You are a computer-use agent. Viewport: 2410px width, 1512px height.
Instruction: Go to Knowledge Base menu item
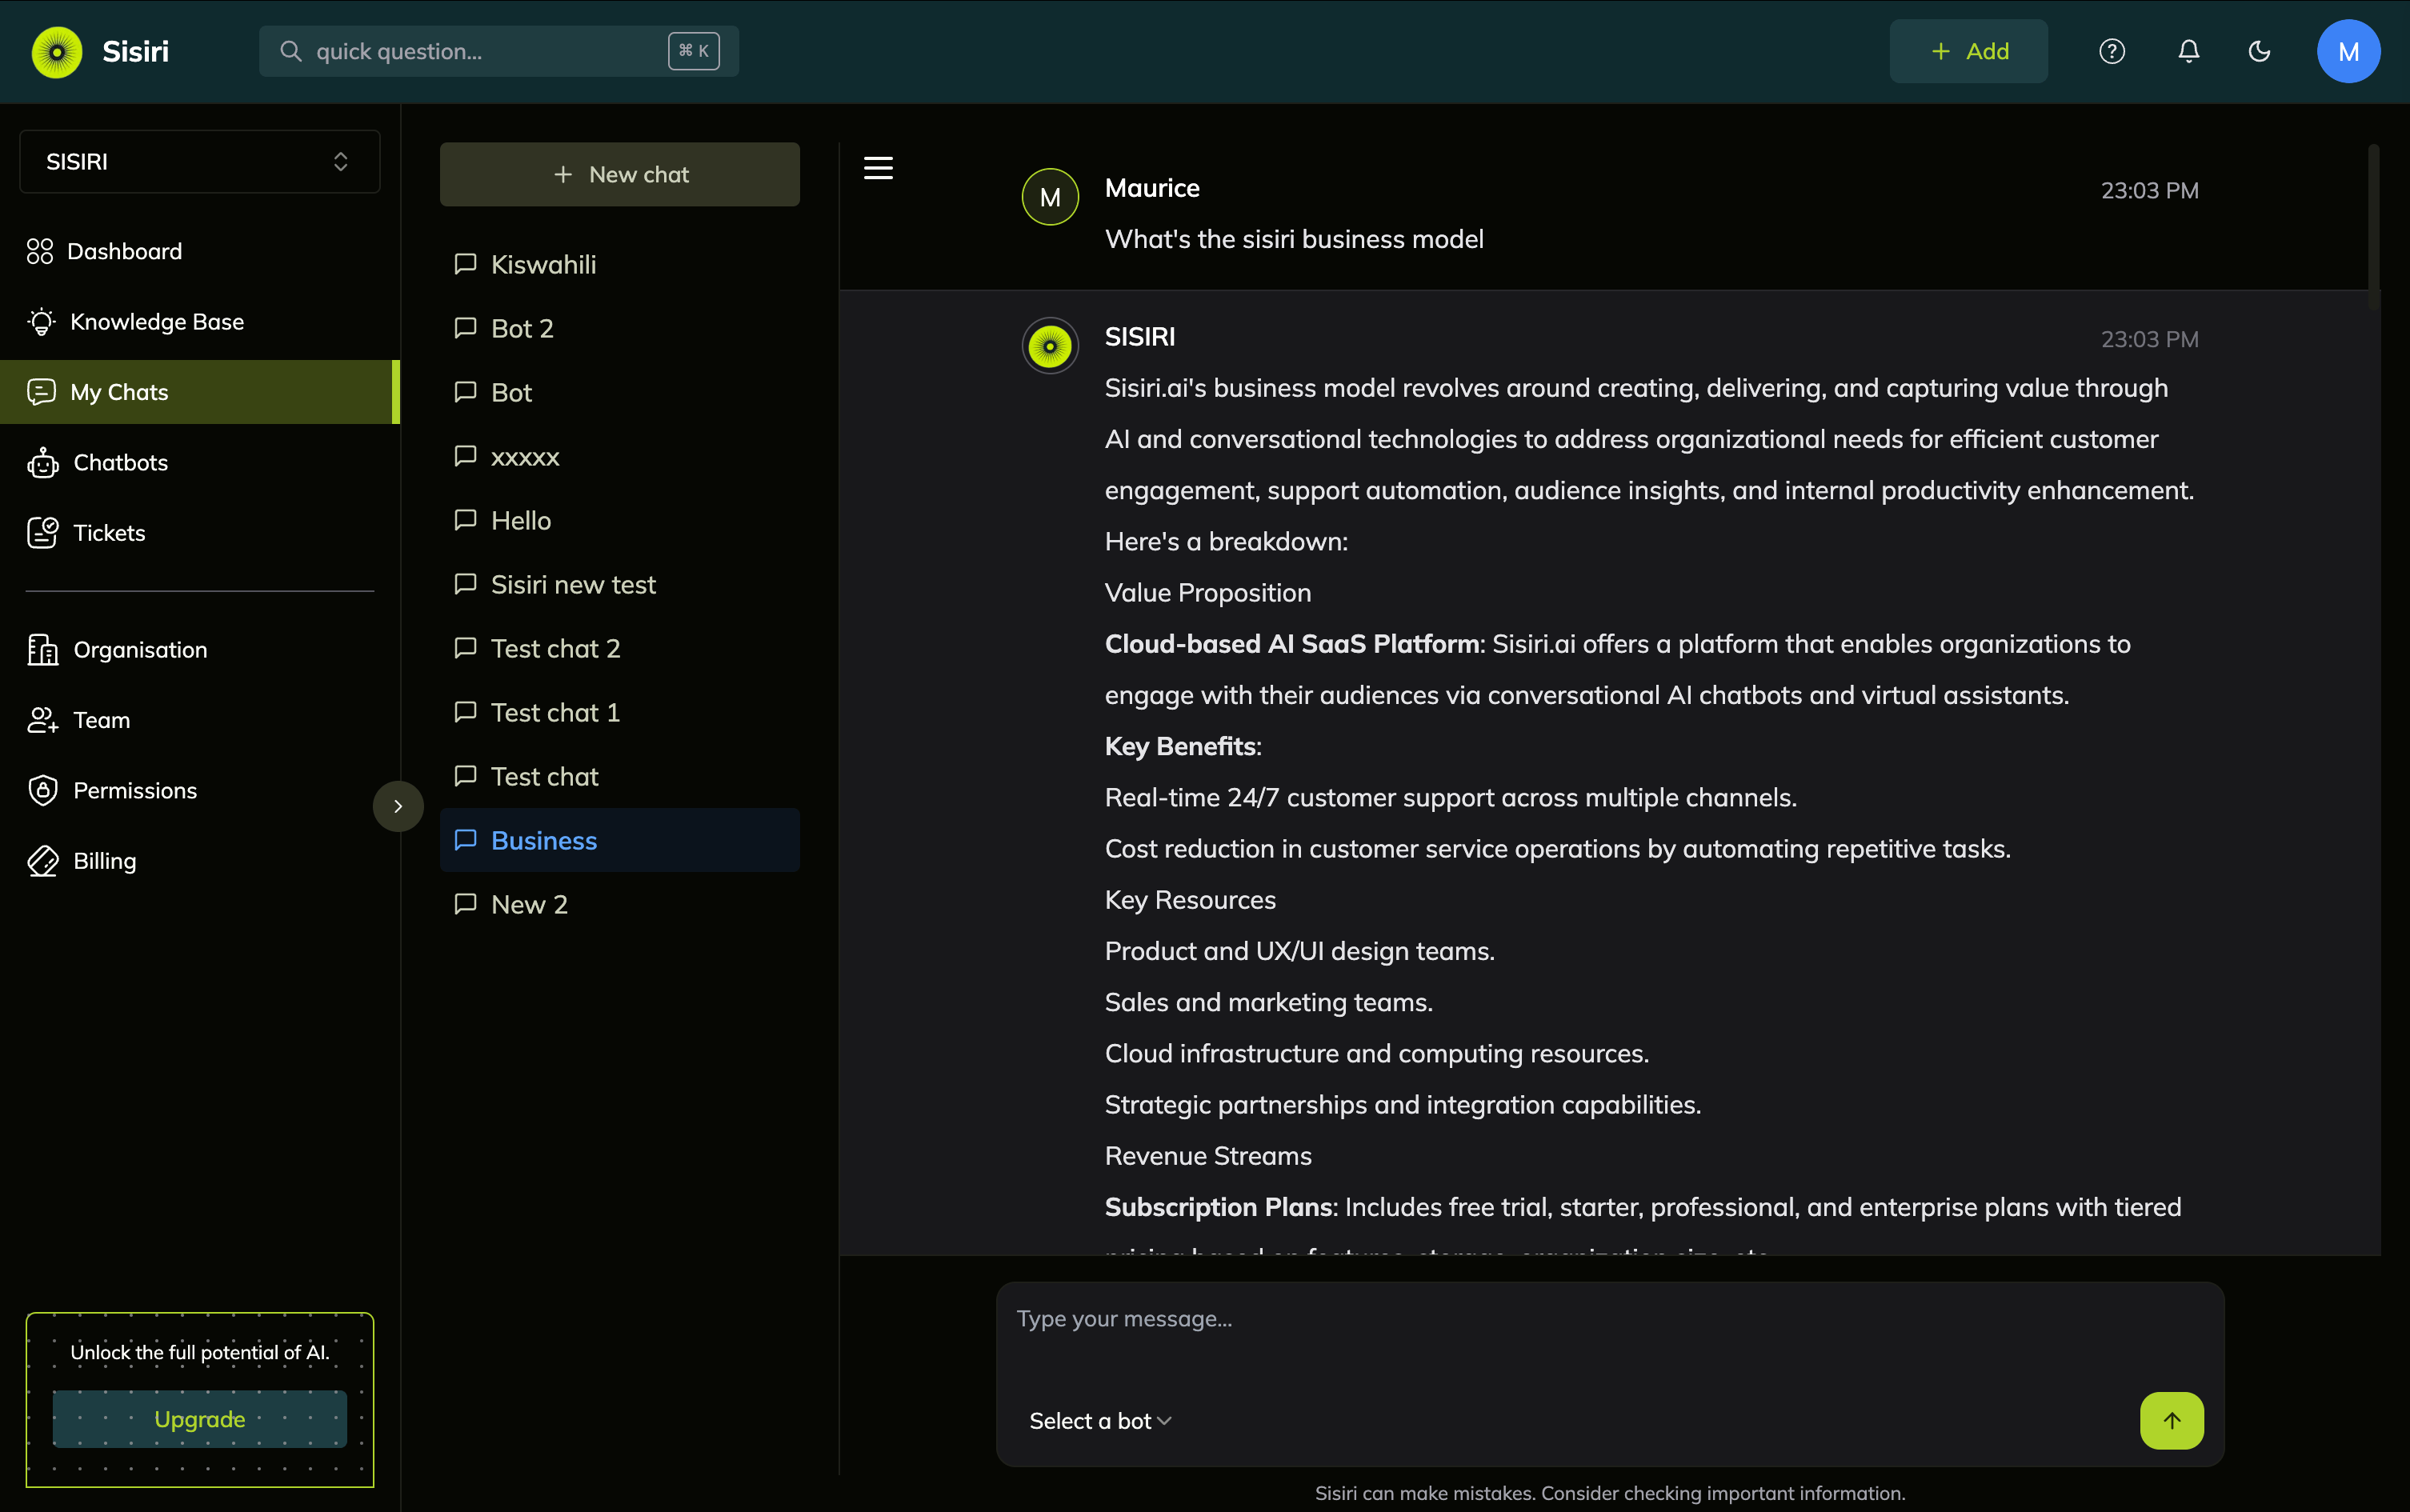click(156, 322)
